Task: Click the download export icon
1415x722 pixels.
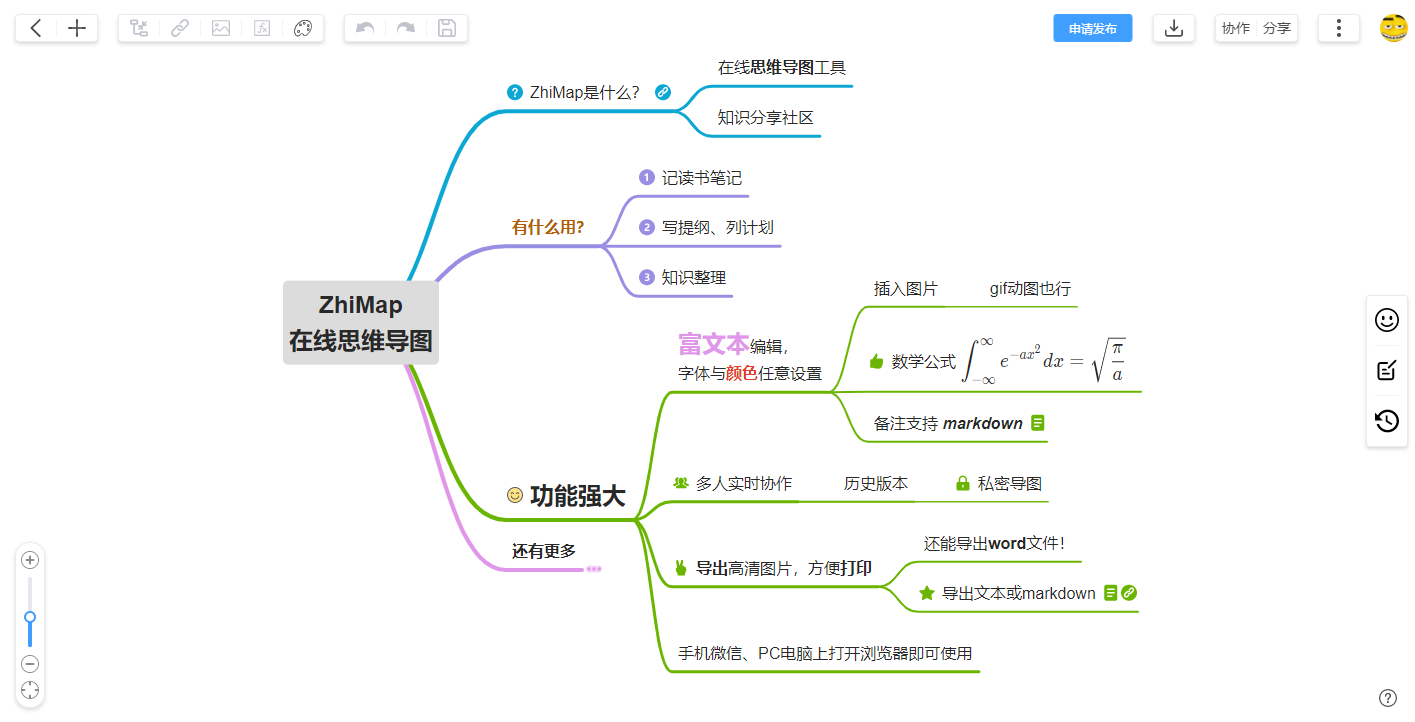Action: (x=1174, y=28)
